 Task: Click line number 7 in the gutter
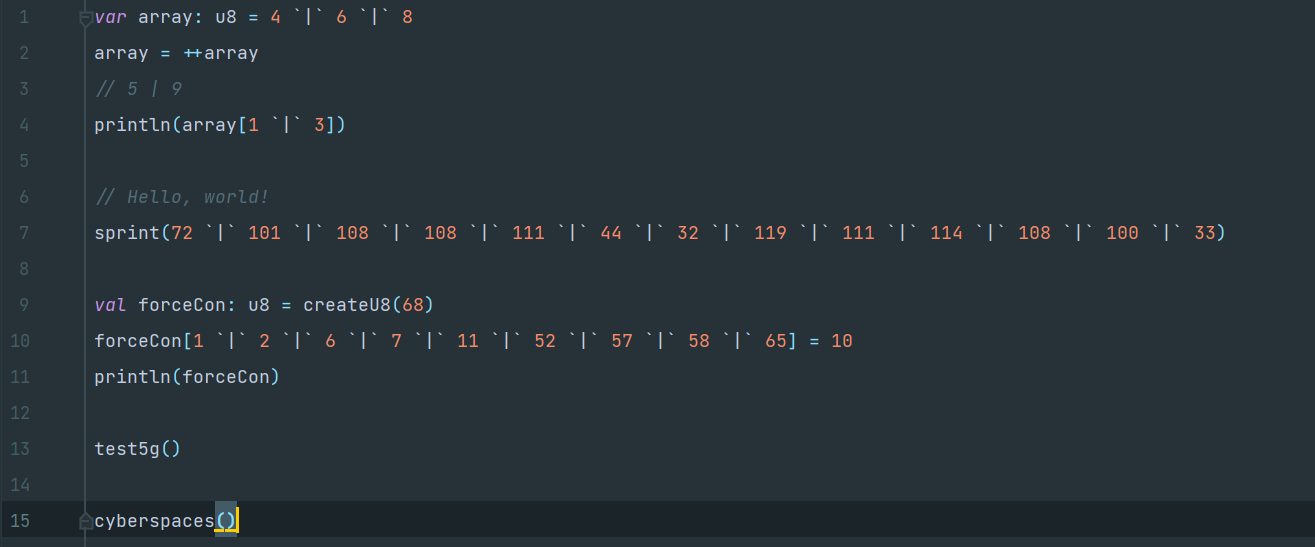23,233
